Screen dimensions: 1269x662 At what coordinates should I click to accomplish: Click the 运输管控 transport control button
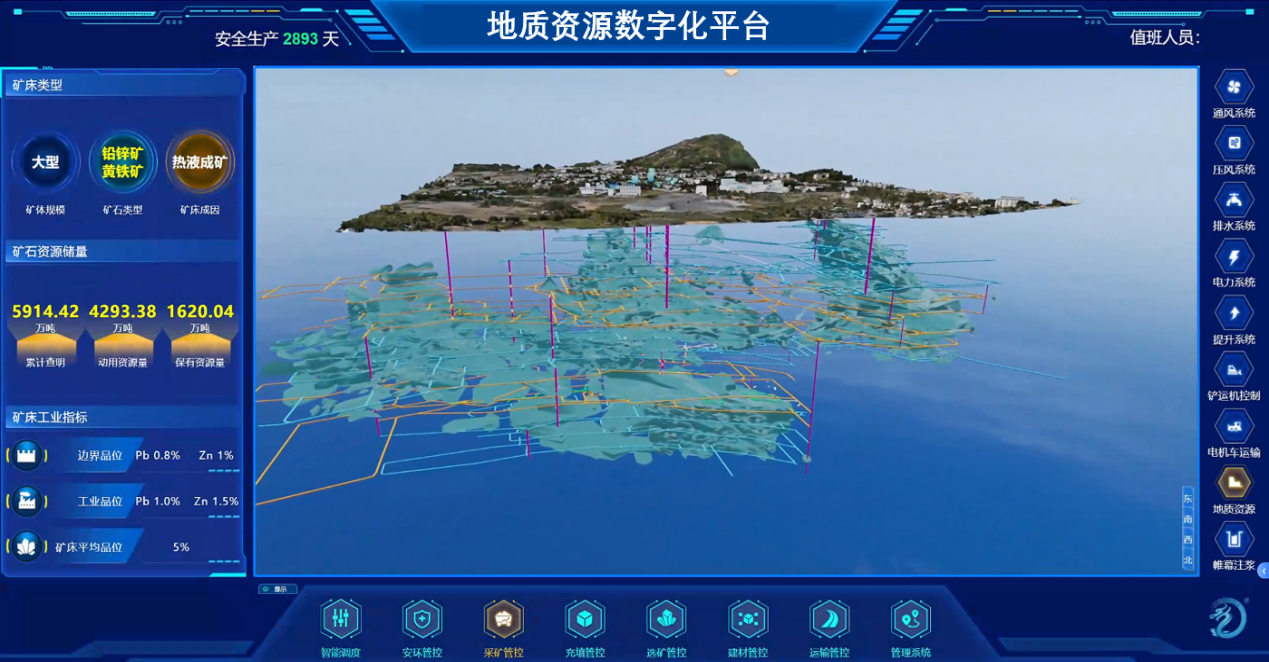click(x=829, y=620)
